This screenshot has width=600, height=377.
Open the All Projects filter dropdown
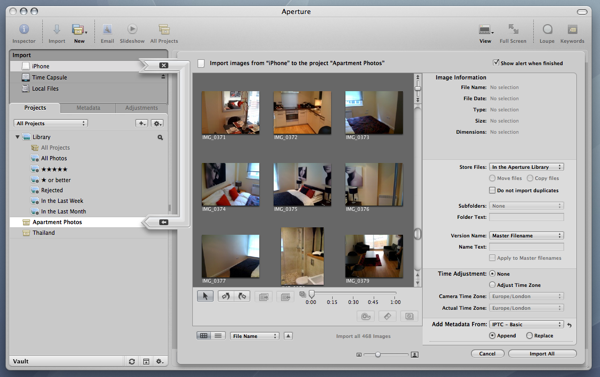tap(51, 123)
